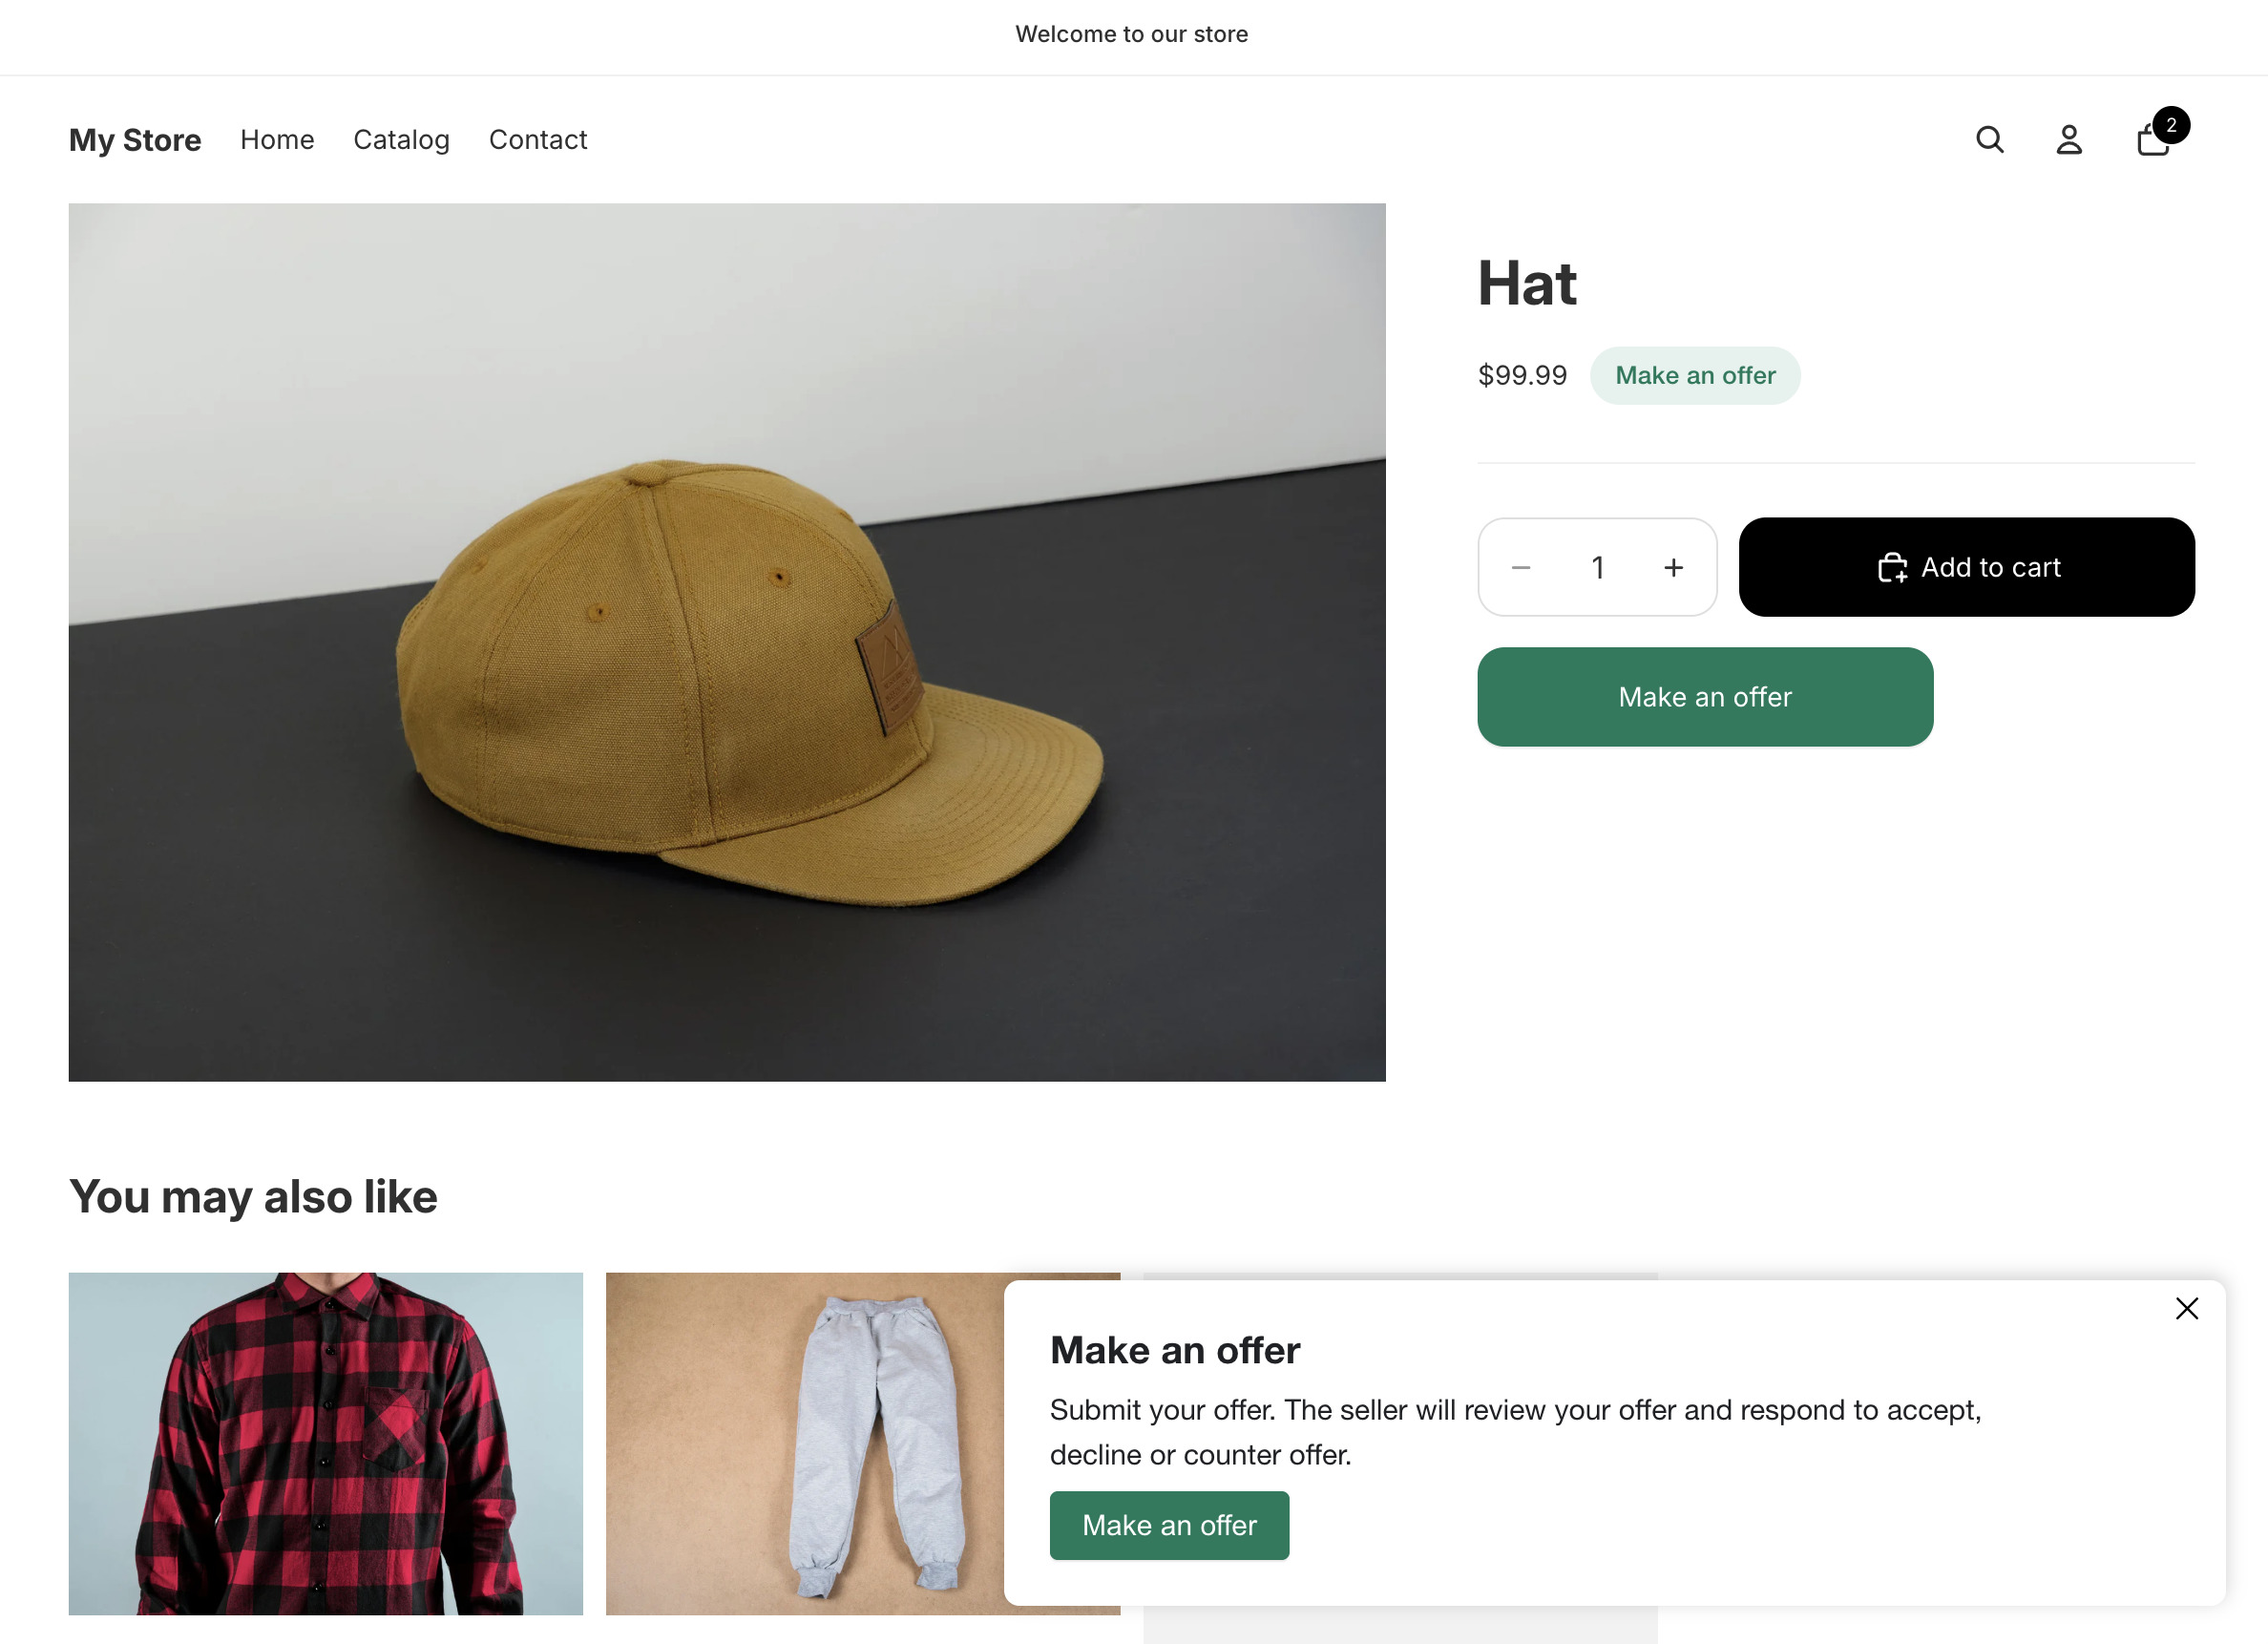Open the account profile icon
This screenshot has height=1644, width=2268.
tap(2068, 140)
